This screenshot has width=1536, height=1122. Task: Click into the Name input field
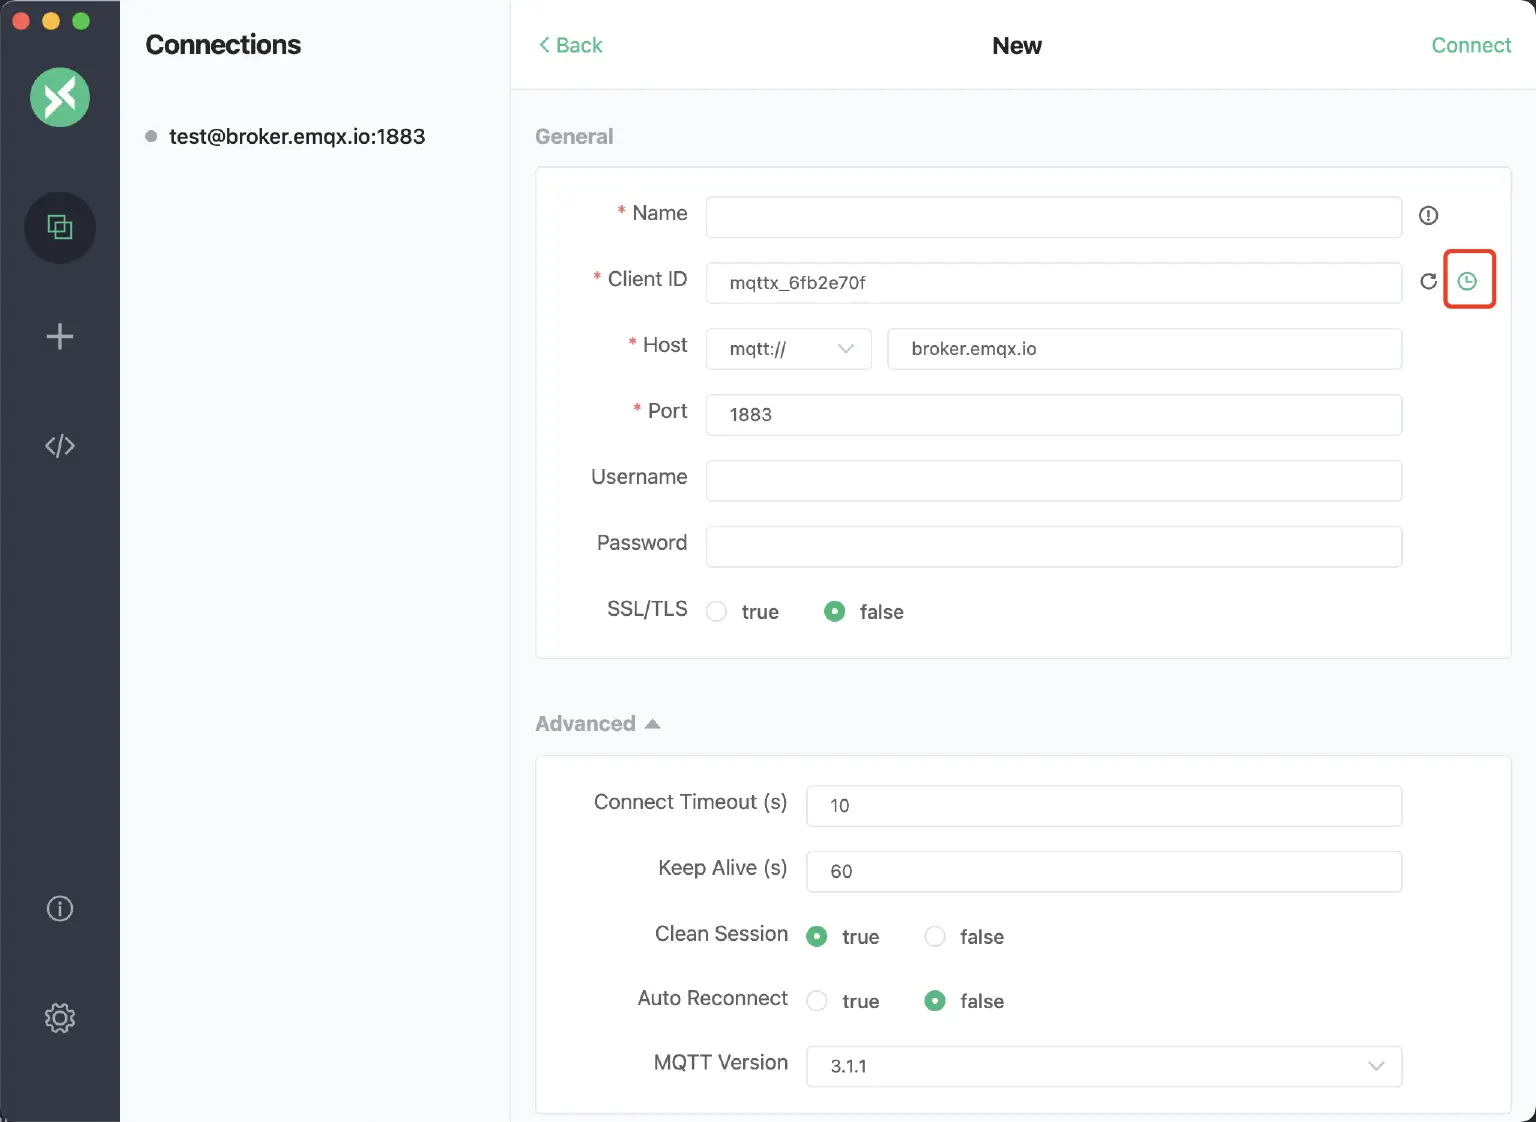click(x=1053, y=217)
